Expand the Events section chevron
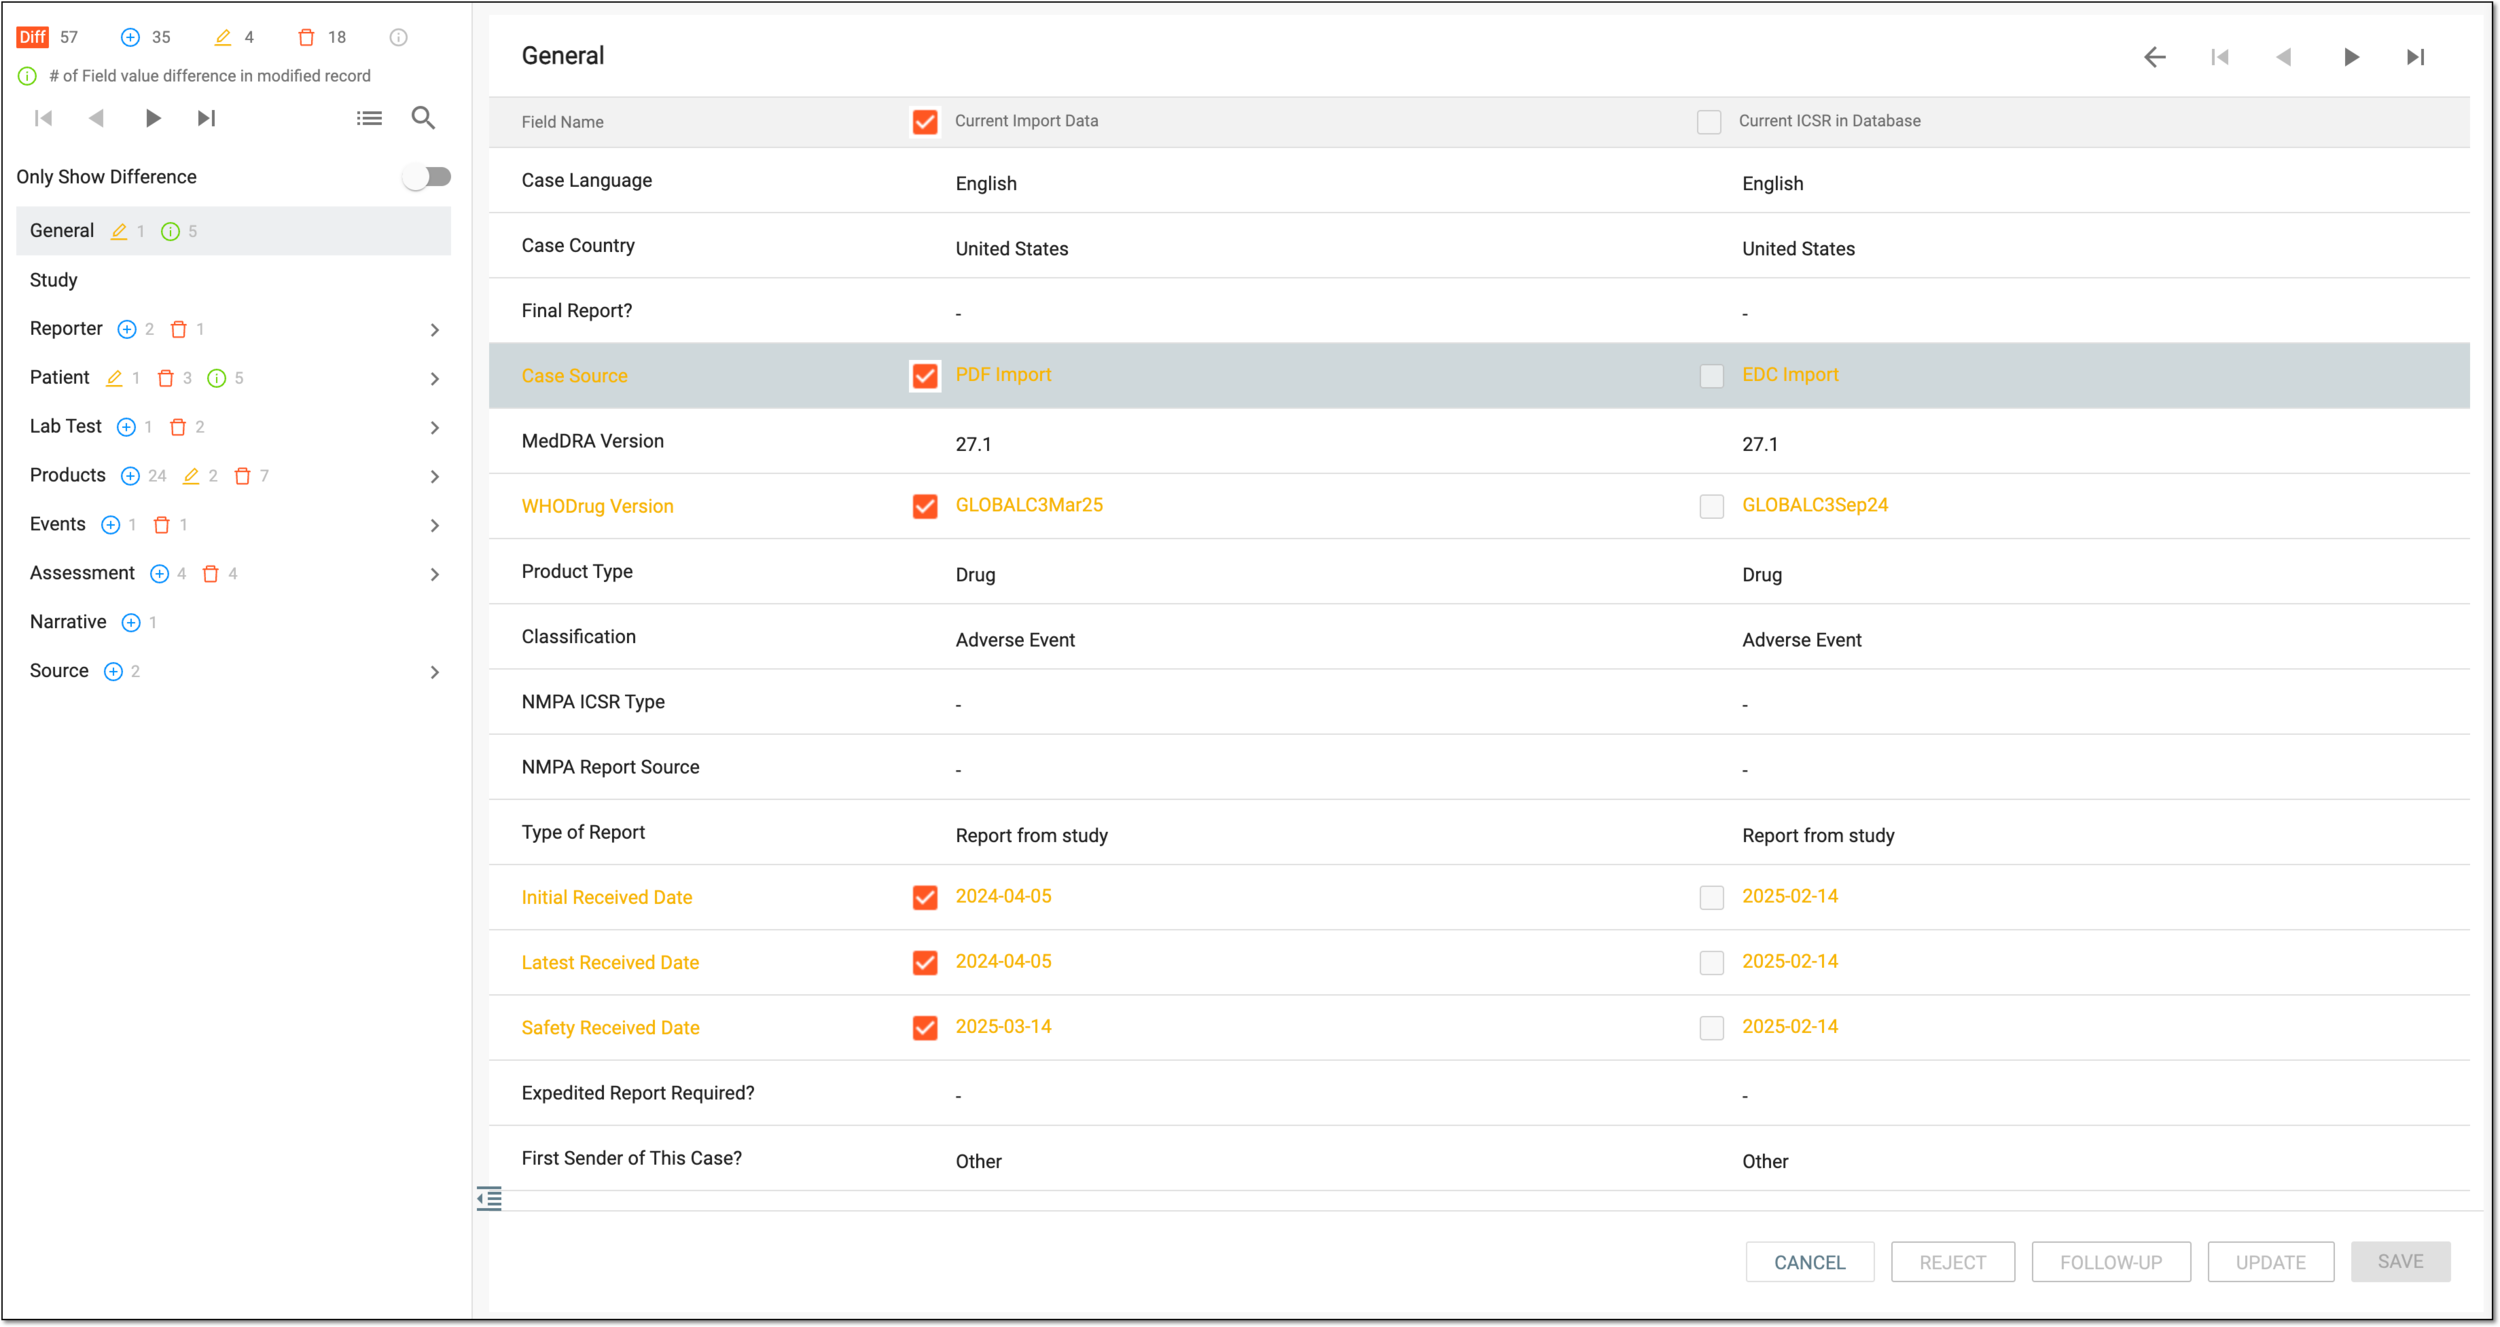The height and width of the screenshot is (1327, 2500). point(435,526)
